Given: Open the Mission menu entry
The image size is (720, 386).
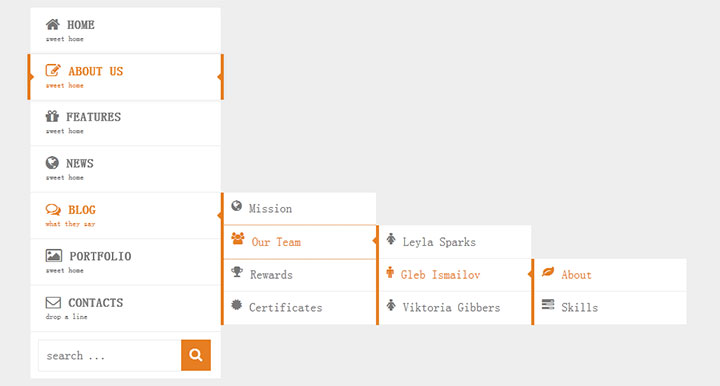Looking at the screenshot, I should pos(299,209).
